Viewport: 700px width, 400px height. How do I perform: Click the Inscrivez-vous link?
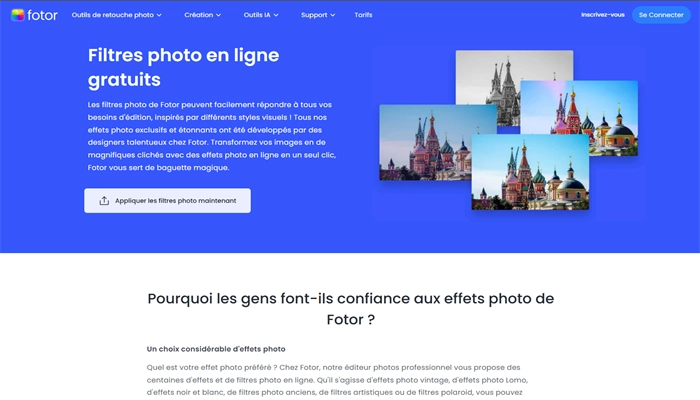(x=603, y=15)
